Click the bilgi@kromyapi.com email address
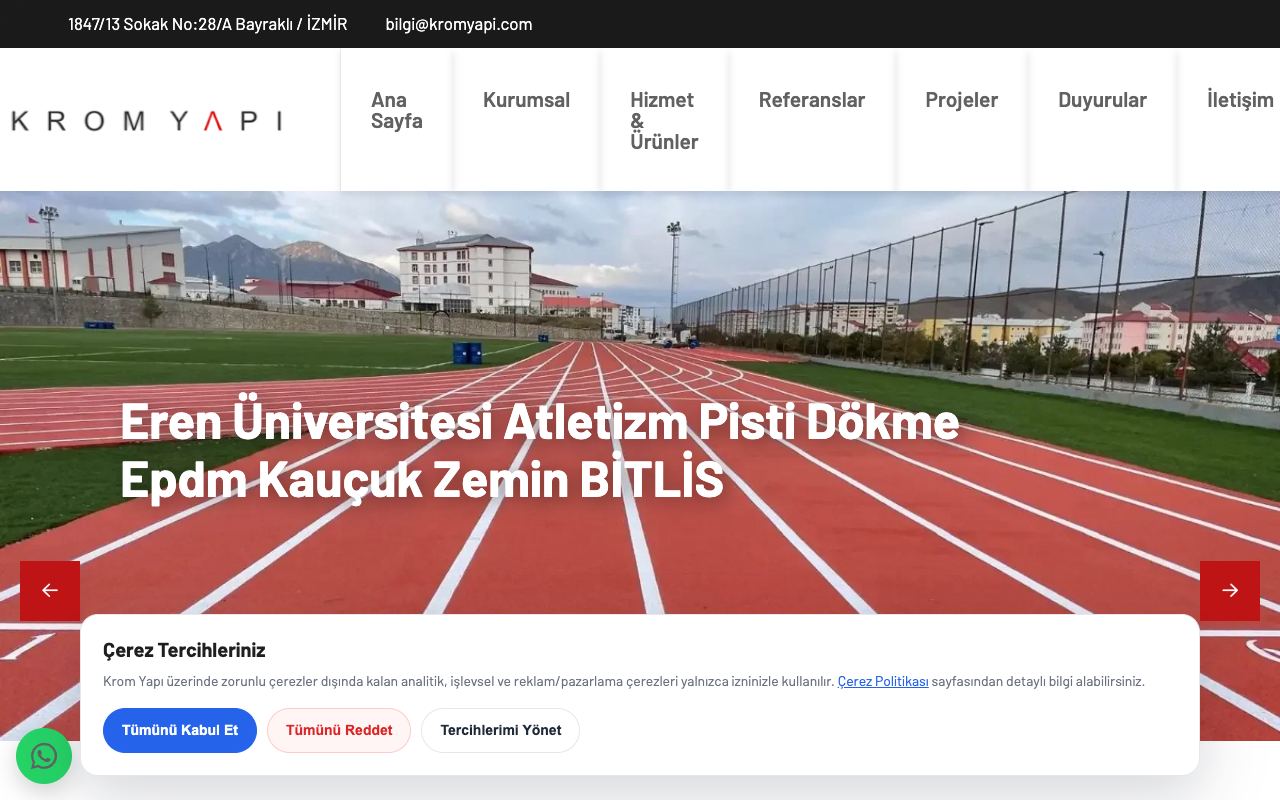Screen dimensions: 1280x800 click(459, 24)
